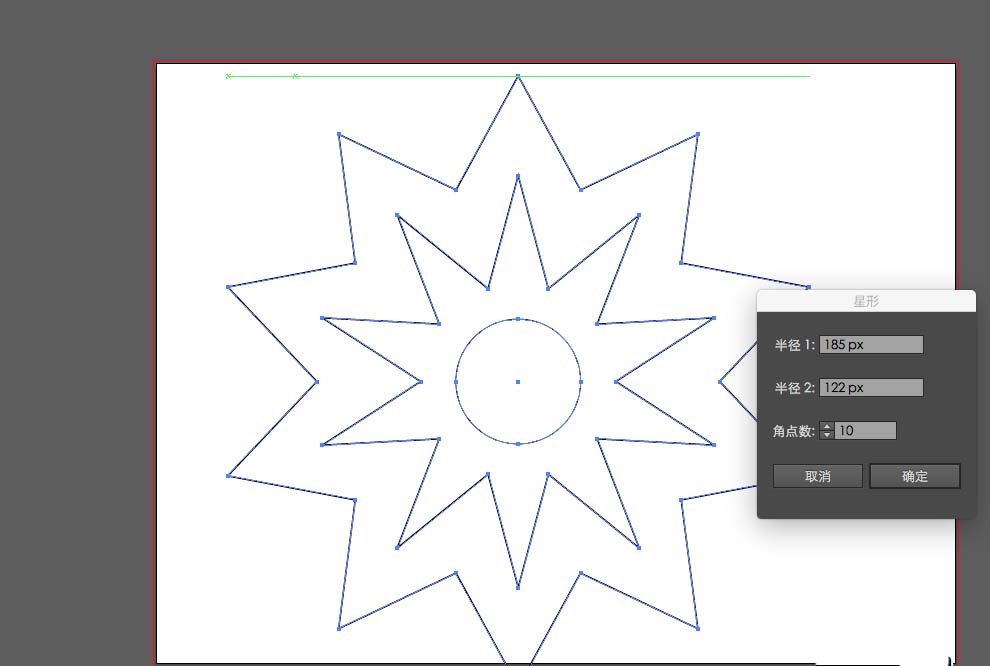The height and width of the screenshot is (666, 990).
Task: Click the 半径 1 label text
Action: [x=794, y=345]
